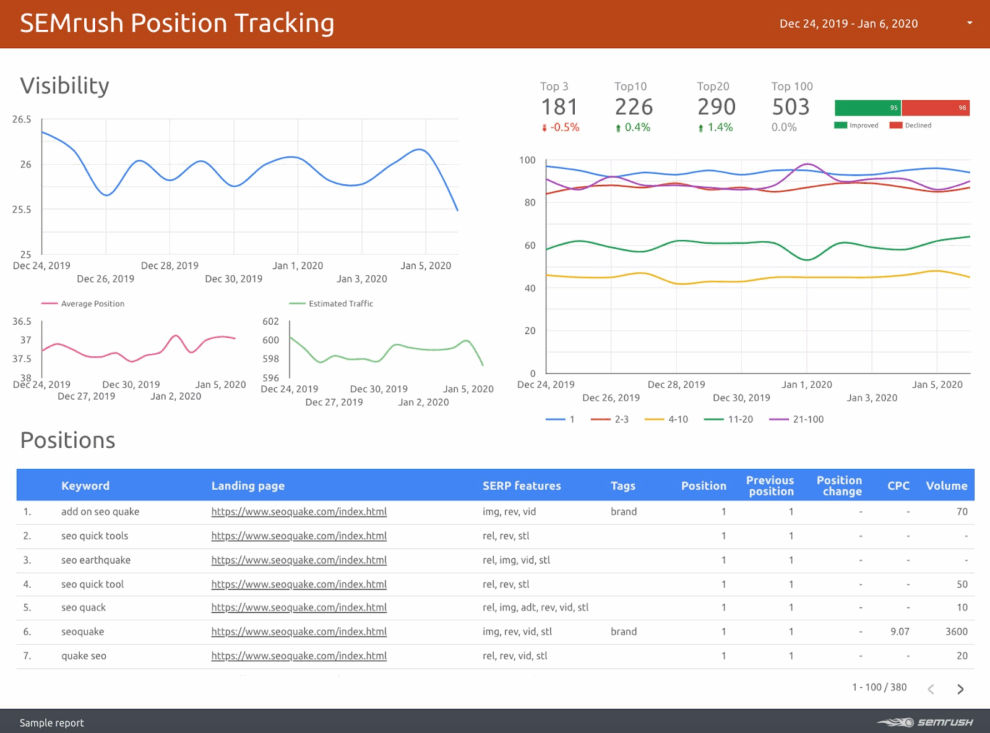This screenshot has width=990, height=733.
Task: Open landing page link for 'seoquake'
Action: pyautogui.click(x=299, y=631)
